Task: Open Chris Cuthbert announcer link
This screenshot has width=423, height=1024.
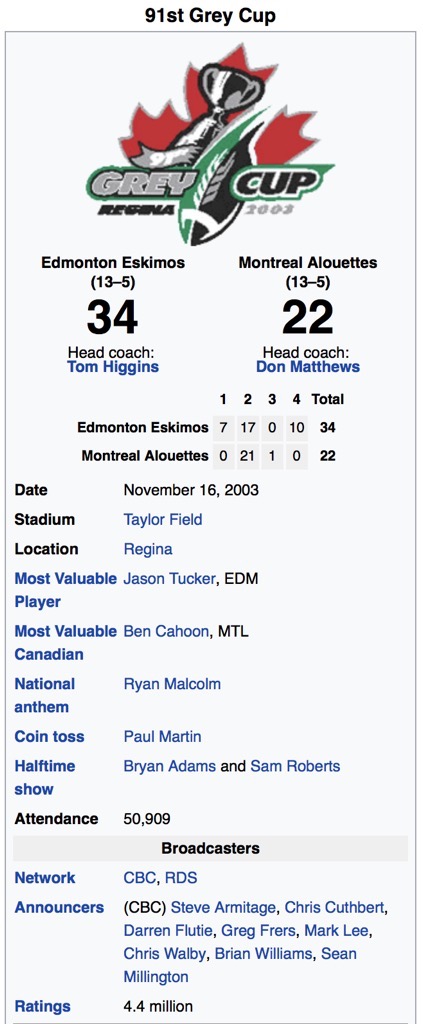Action: (335, 908)
